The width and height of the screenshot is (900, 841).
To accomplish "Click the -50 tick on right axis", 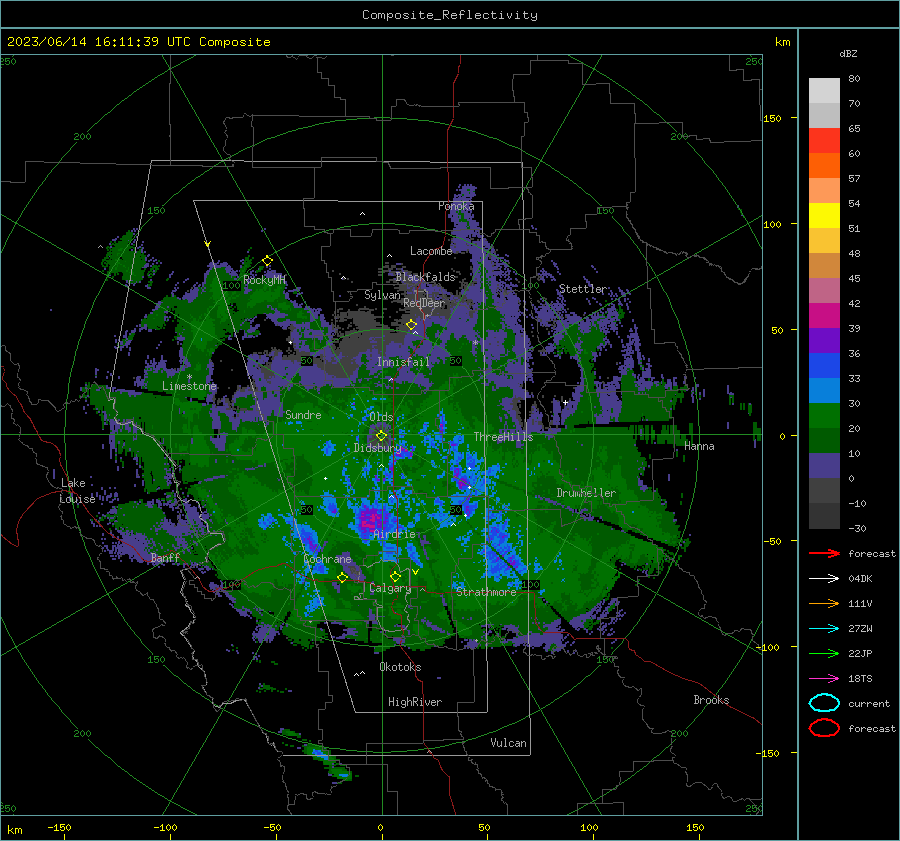I will (772, 541).
